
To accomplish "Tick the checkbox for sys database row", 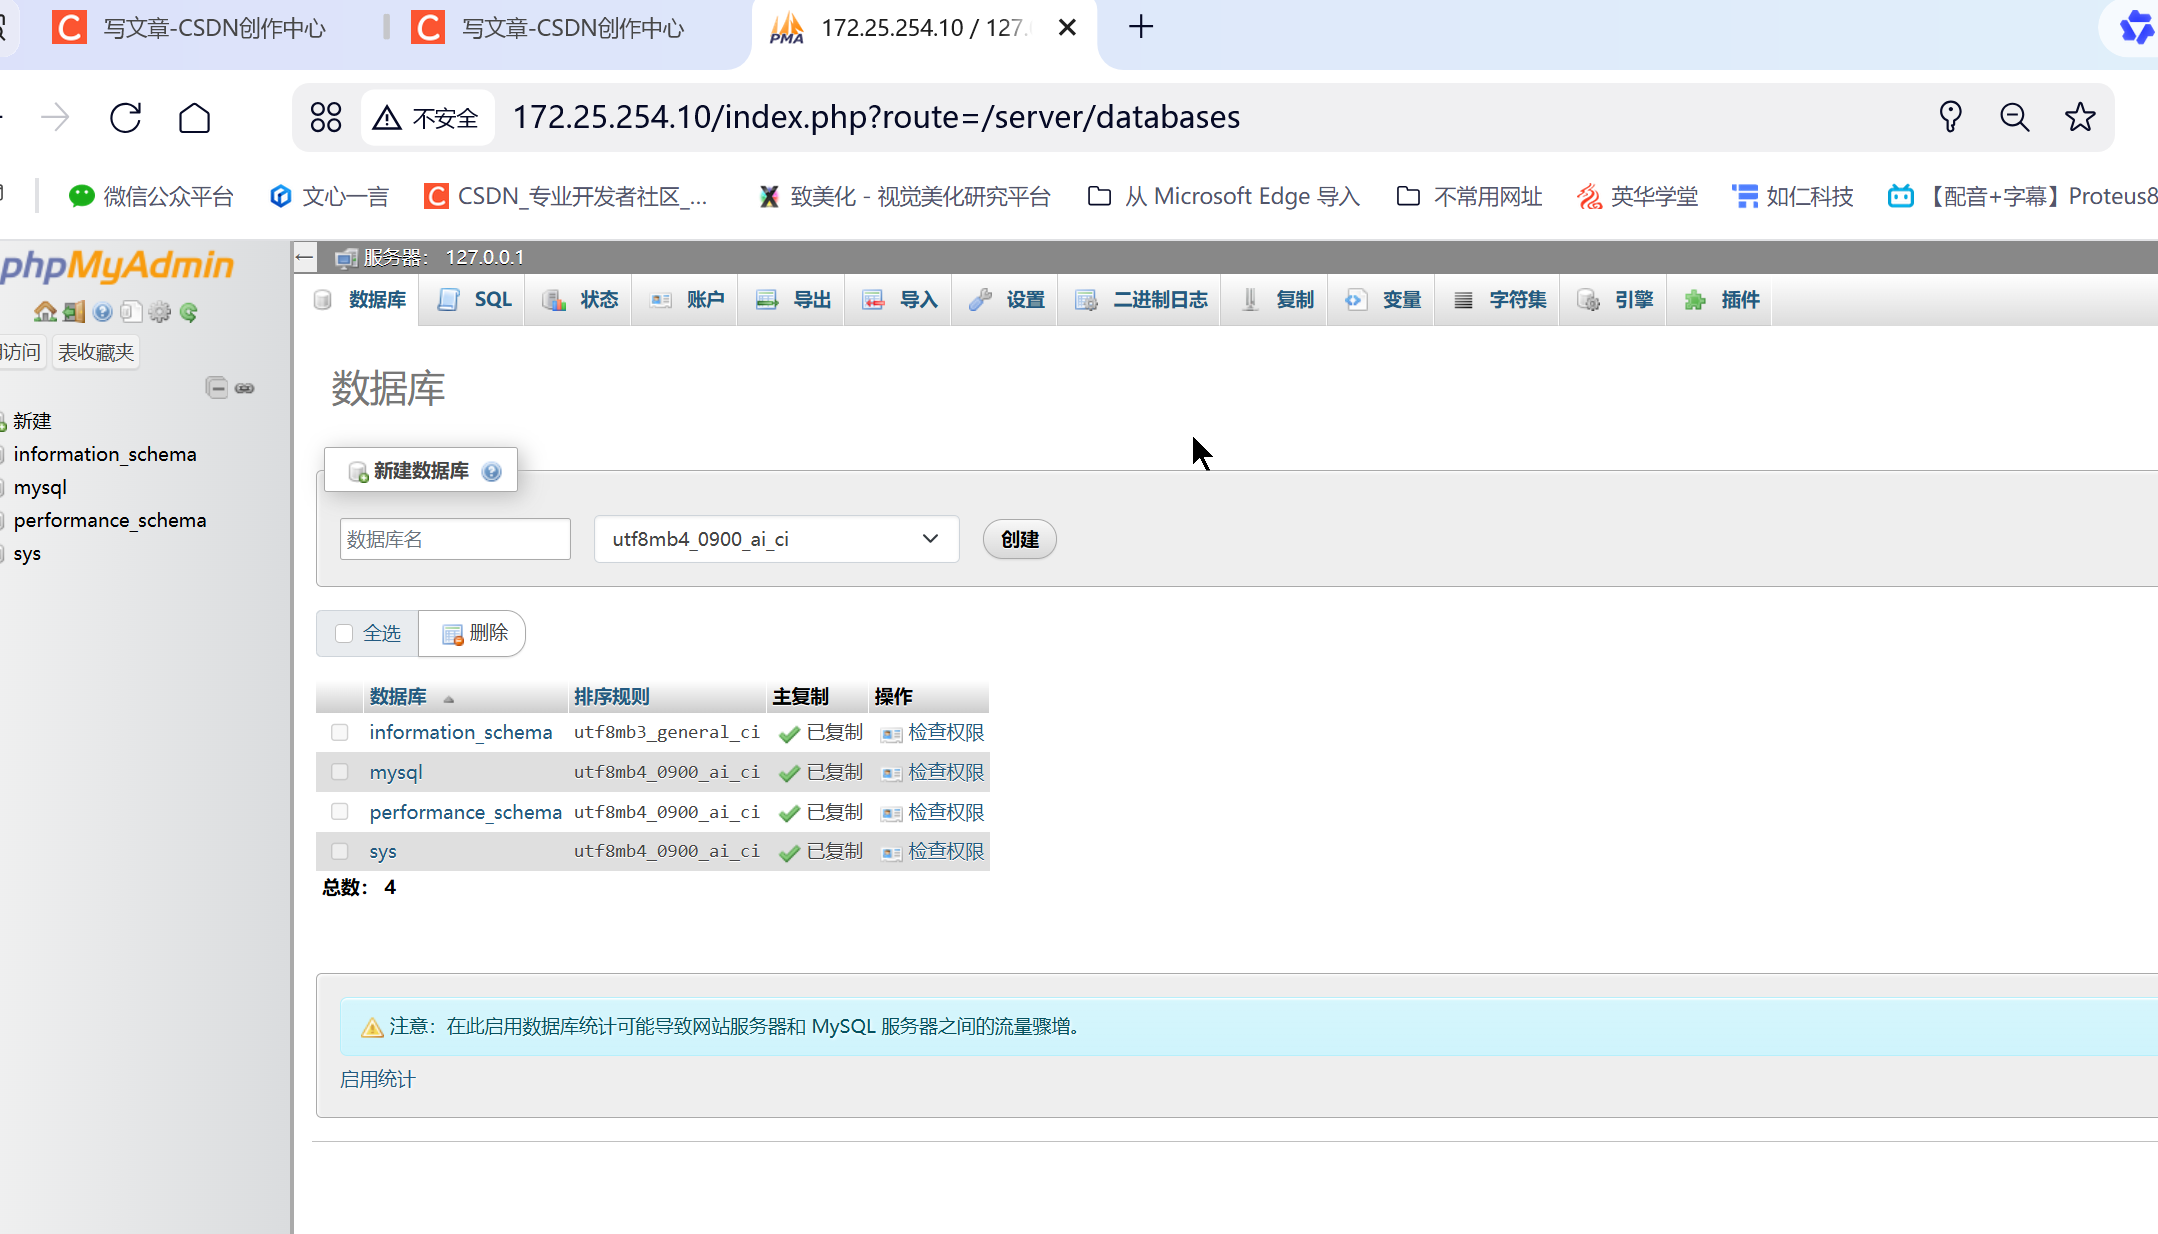I will [340, 851].
